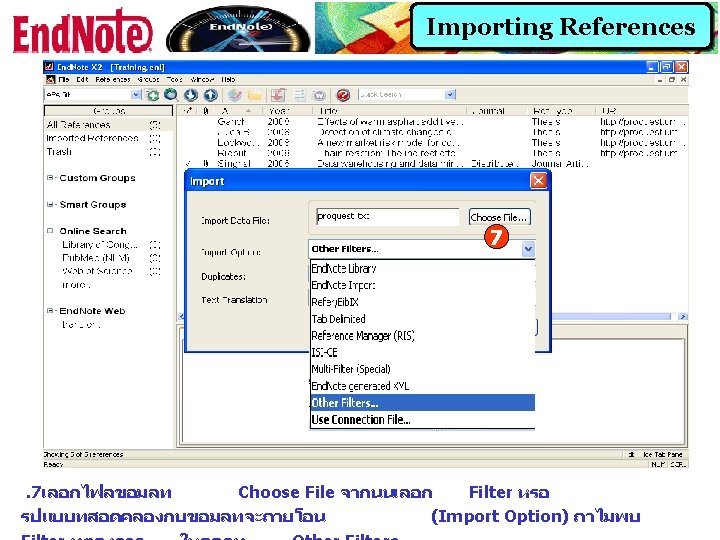Sort by the Ref Type column header
720x540 pixels.
pyautogui.click(x=561, y=111)
